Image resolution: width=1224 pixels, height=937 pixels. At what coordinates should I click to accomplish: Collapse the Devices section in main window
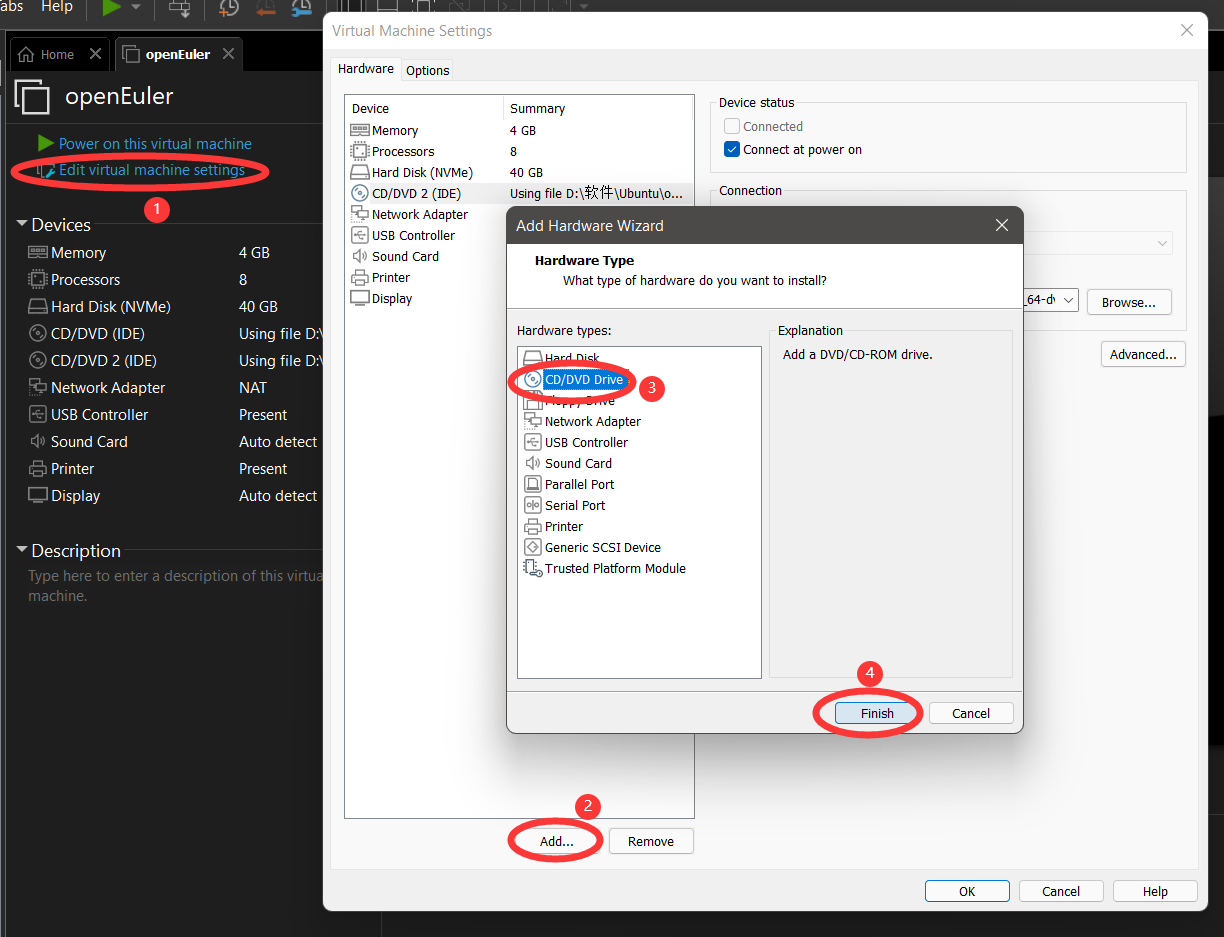(x=22, y=225)
